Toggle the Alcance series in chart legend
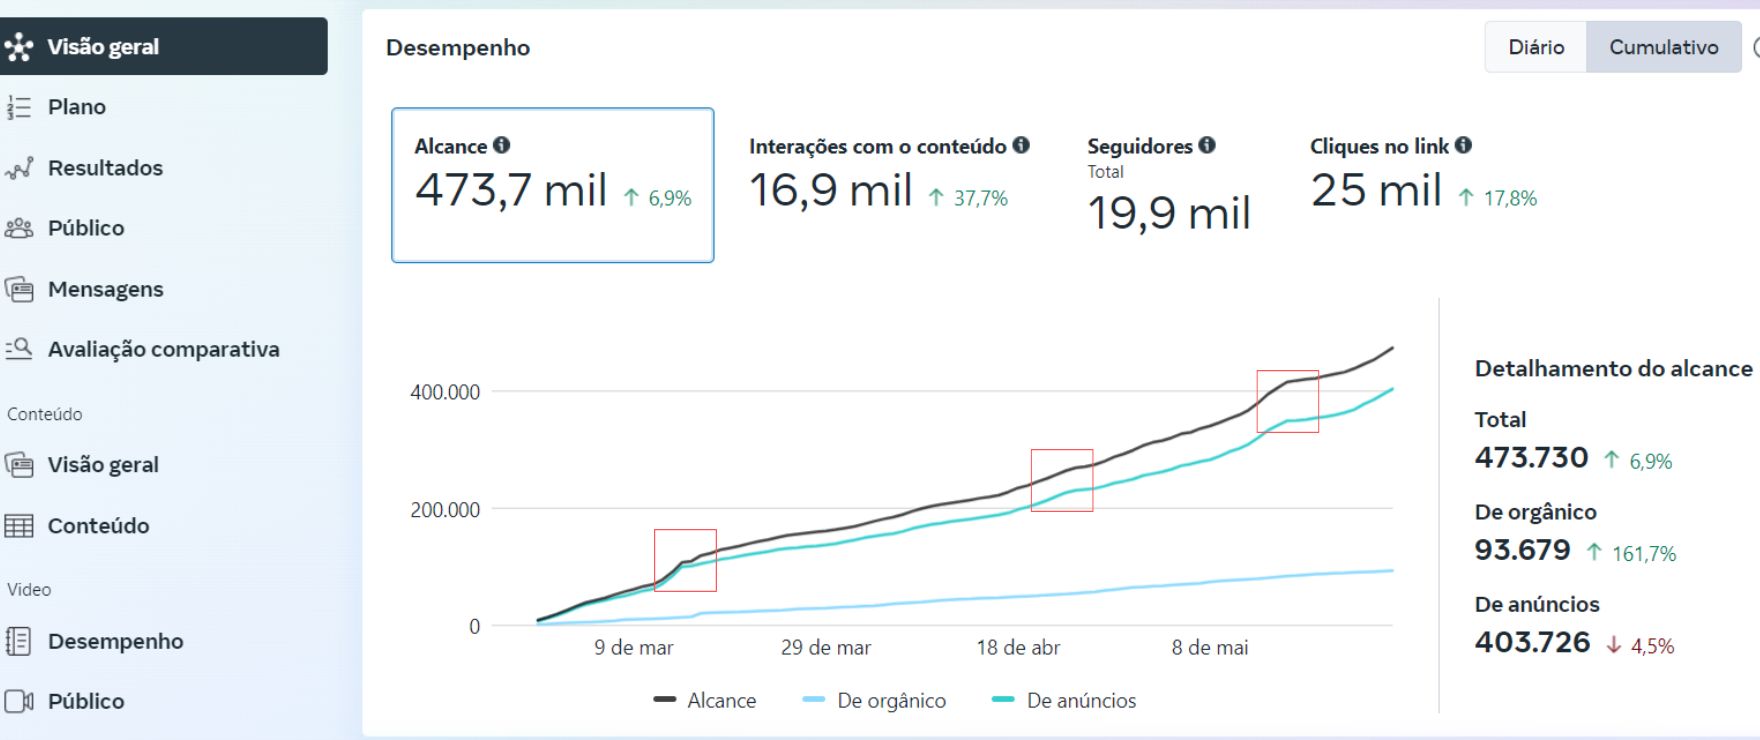 [705, 700]
